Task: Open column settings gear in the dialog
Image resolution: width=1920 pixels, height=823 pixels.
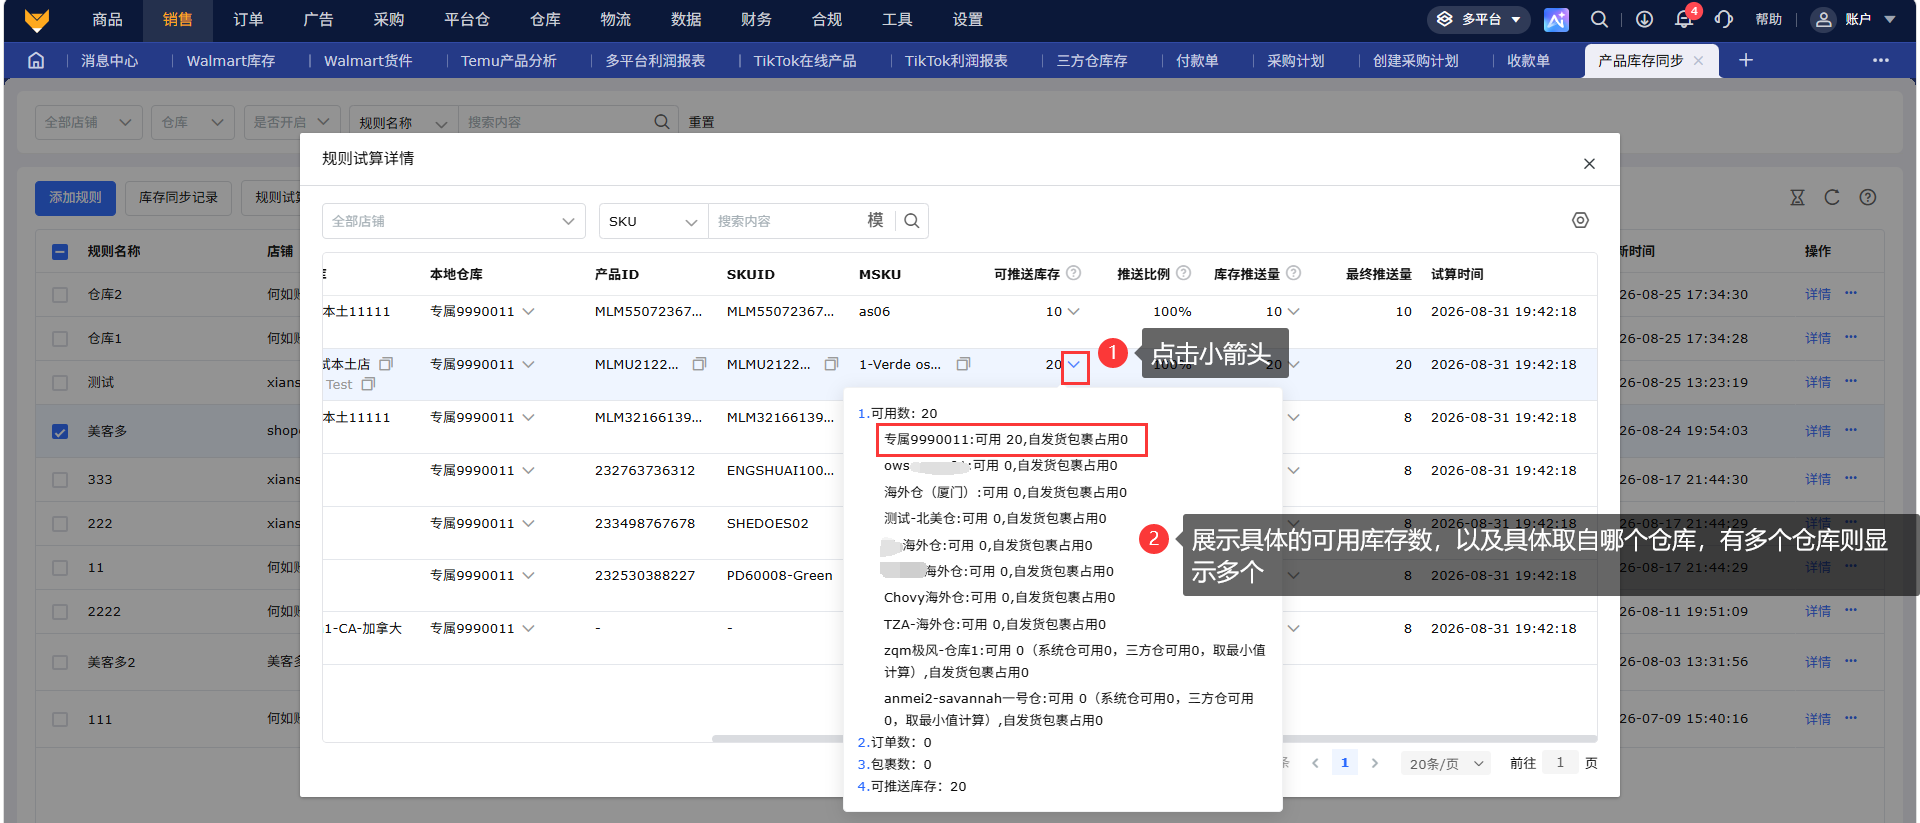Action: click(x=1580, y=220)
